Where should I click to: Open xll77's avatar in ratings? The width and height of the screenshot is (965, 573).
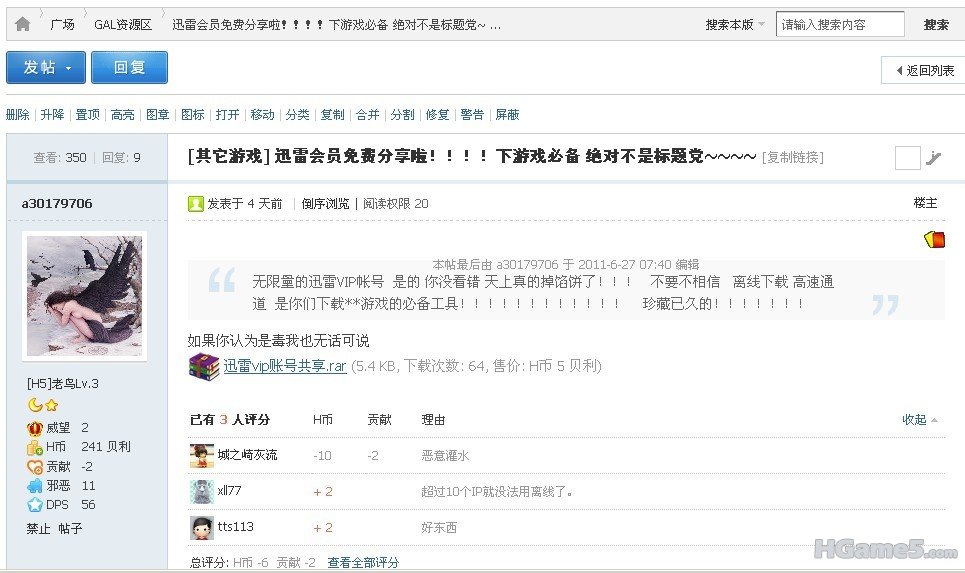tap(202, 491)
